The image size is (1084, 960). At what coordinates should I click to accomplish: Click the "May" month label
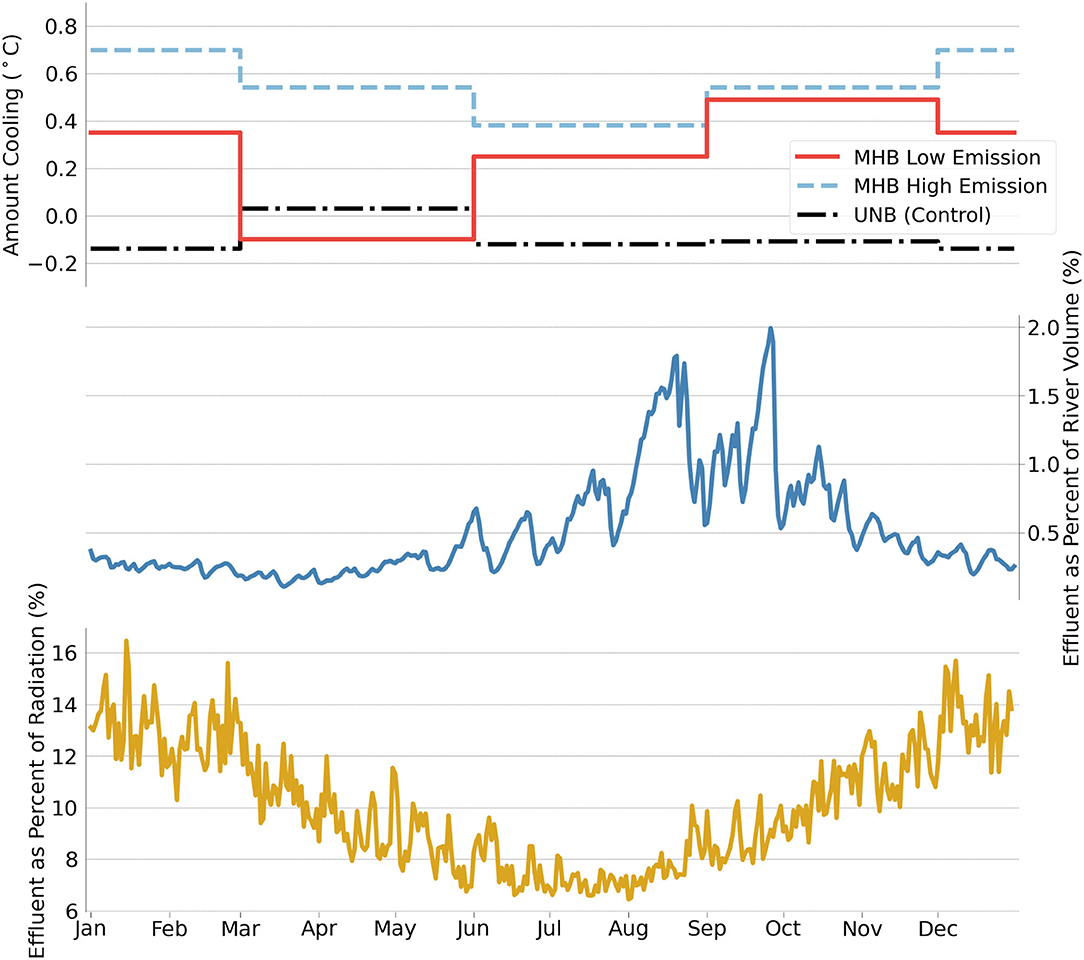coord(395,930)
